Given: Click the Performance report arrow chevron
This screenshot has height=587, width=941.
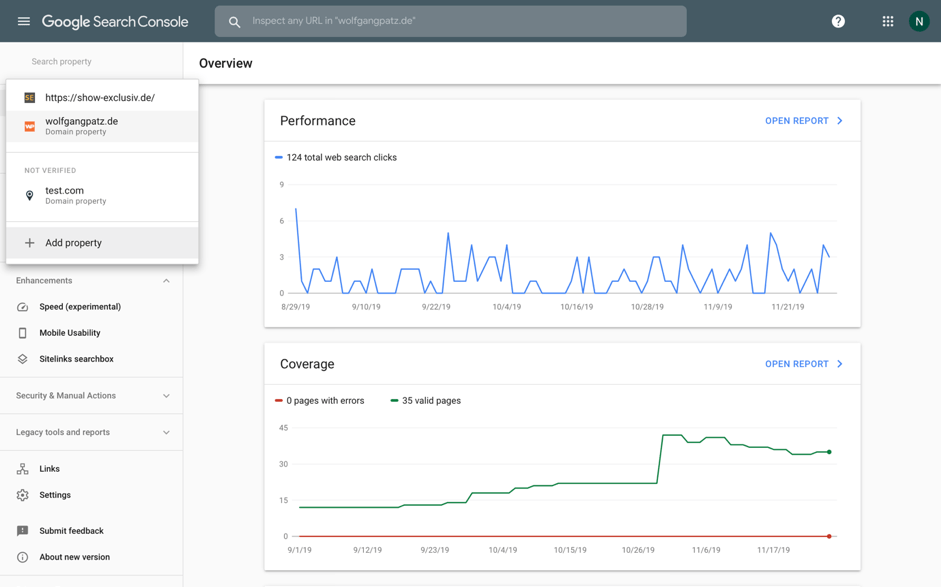Looking at the screenshot, I should click(840, 121).
